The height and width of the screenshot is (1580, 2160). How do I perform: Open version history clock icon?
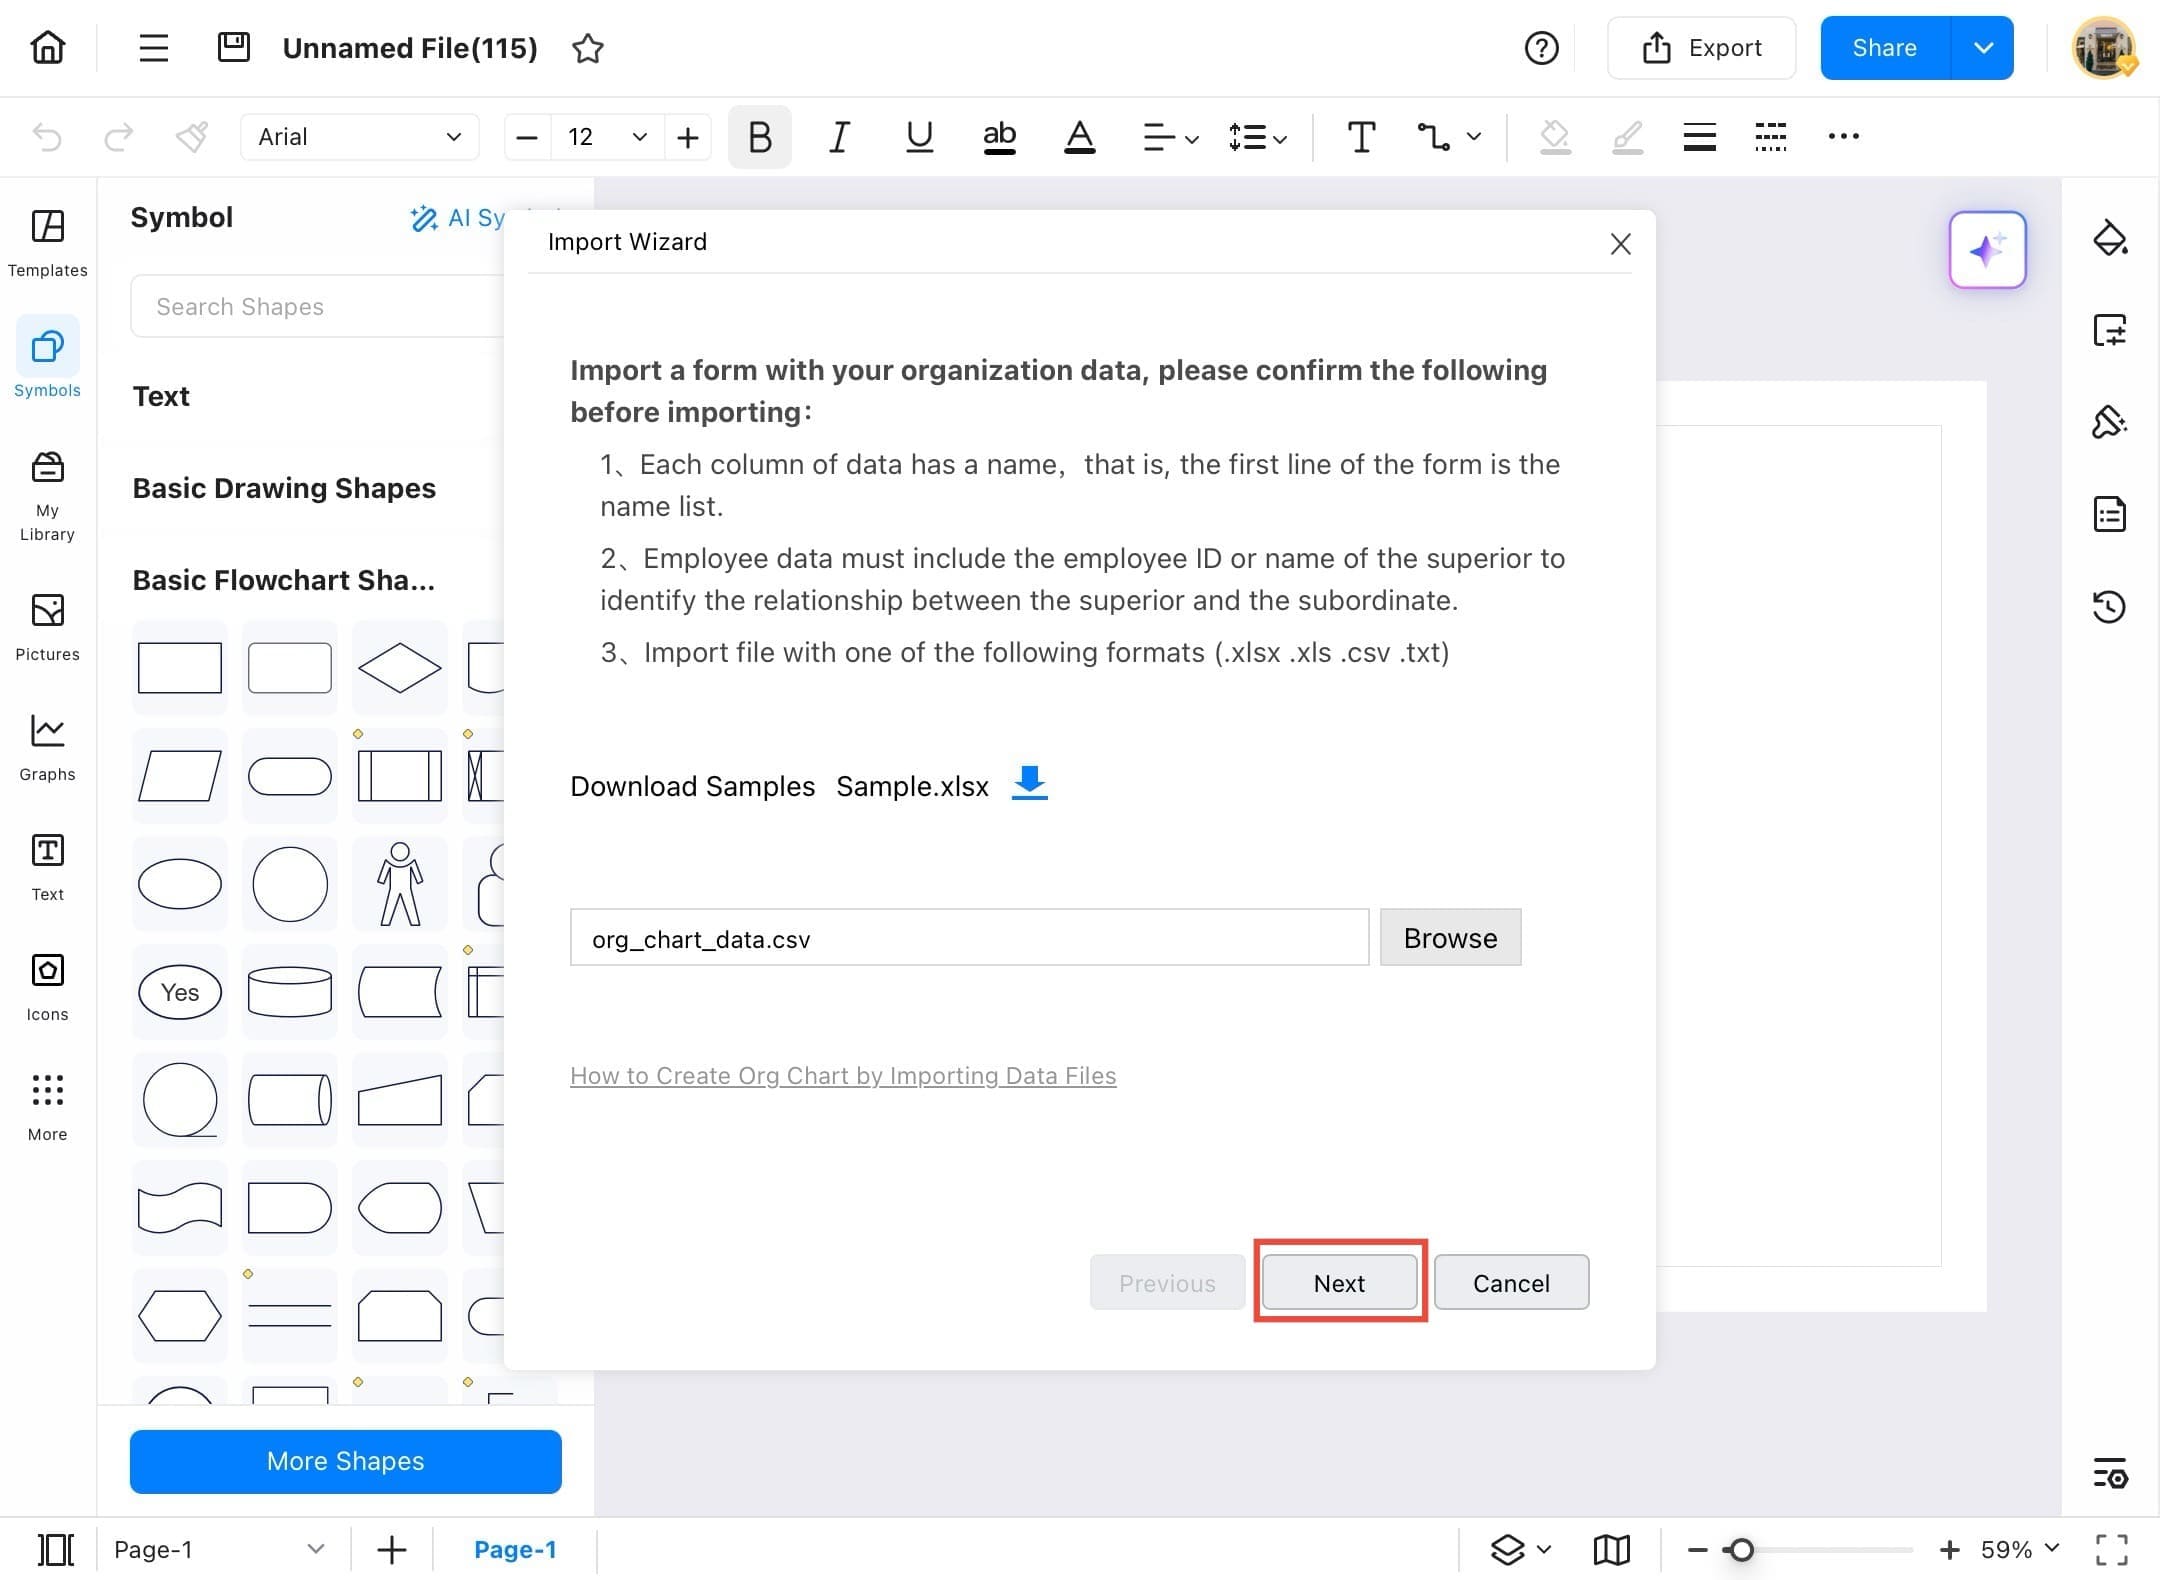[2109, 606]
